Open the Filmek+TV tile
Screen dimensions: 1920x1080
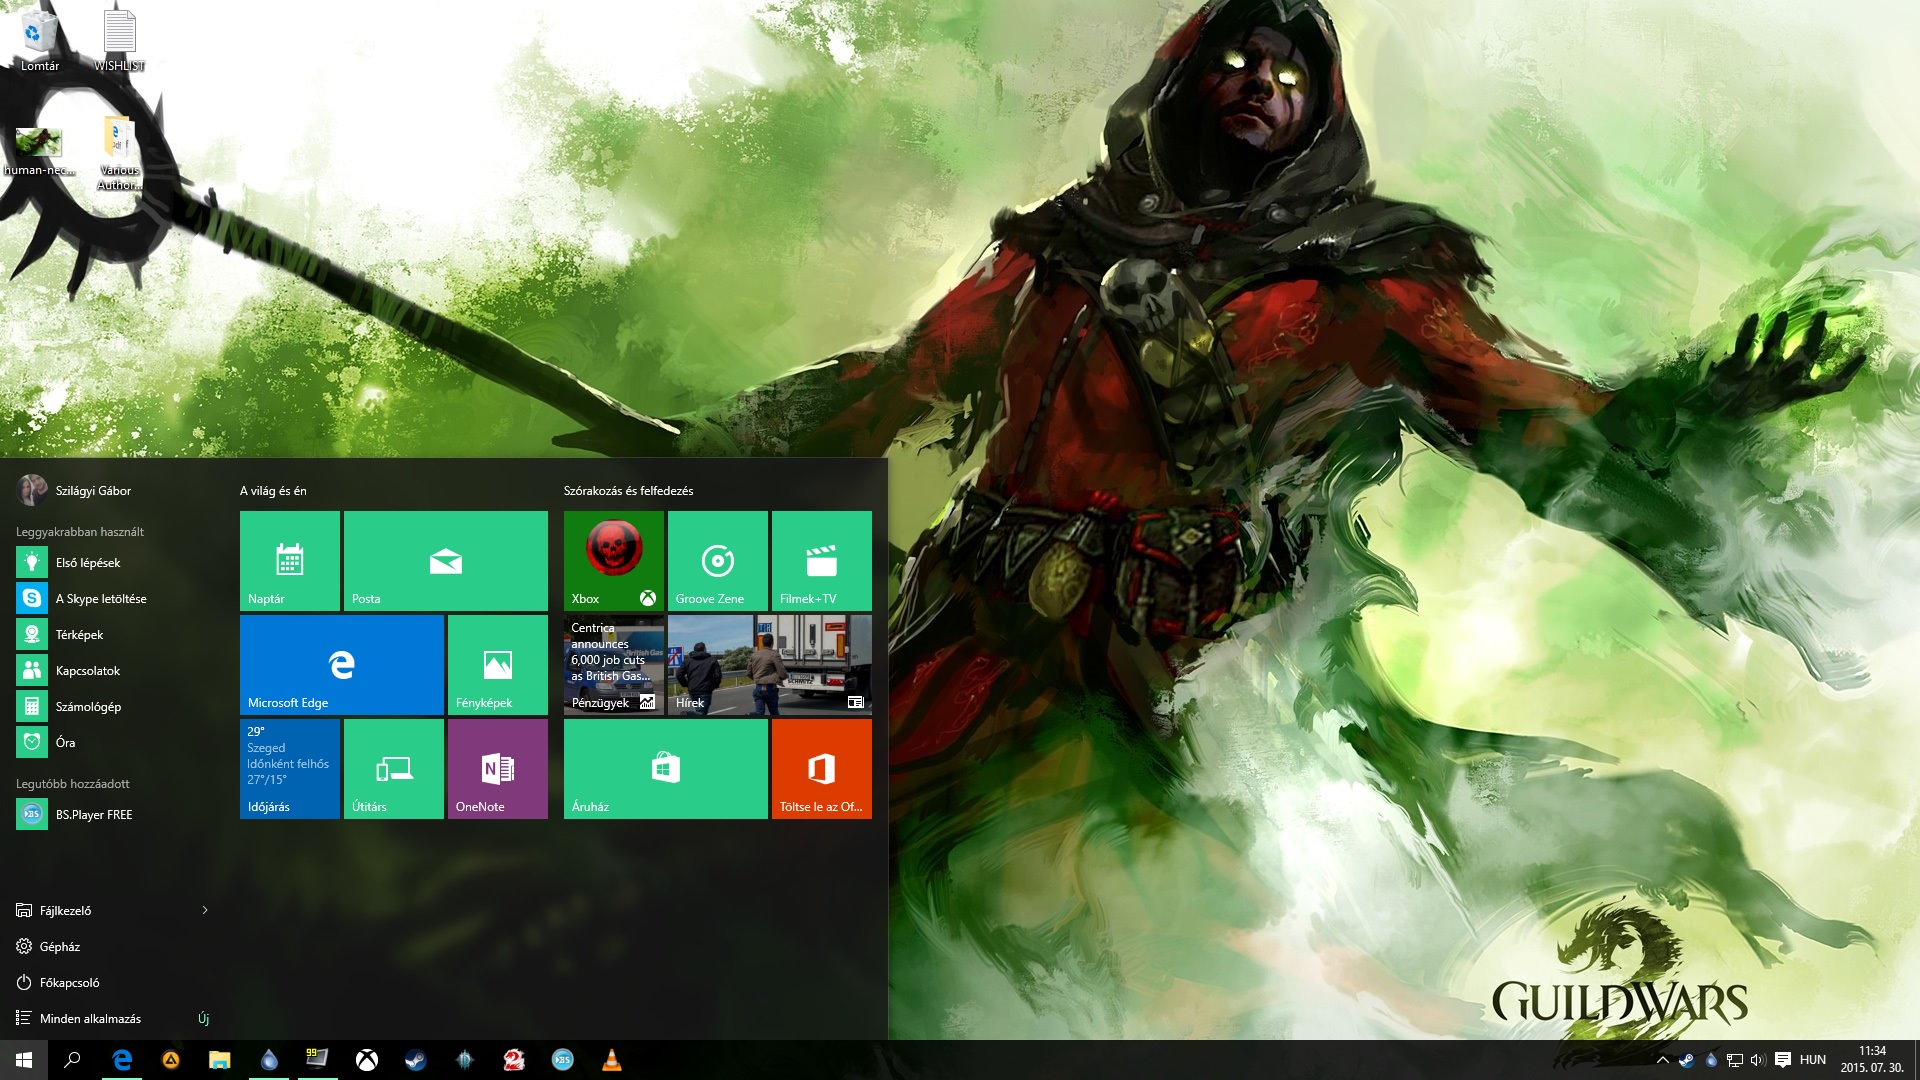[x=822, y=561]
